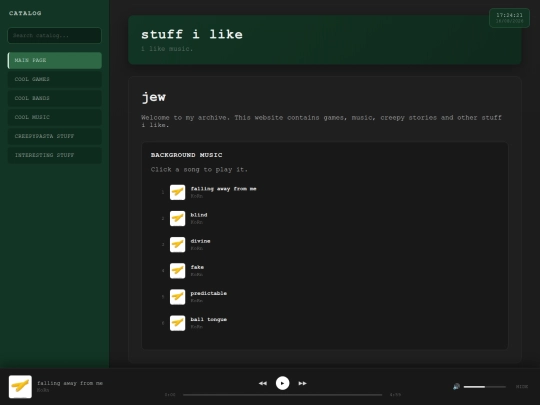Select Cool Music in the catalog
540x405 pixels.
(x=54, y=117)
